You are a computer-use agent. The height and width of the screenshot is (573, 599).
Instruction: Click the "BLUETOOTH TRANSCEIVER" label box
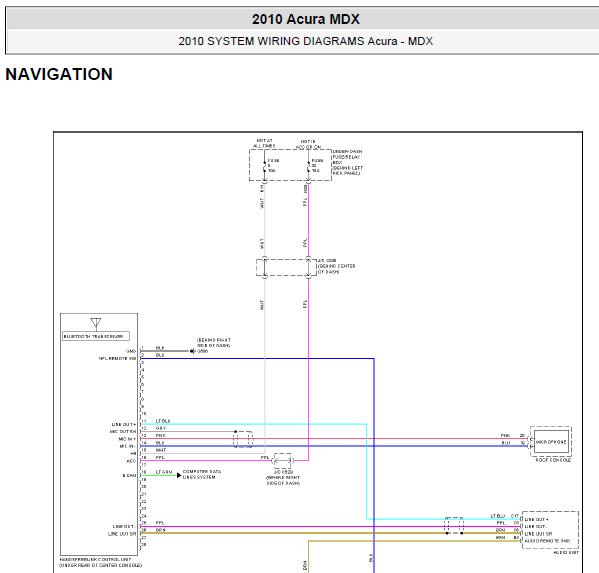(x=96, y=336)
